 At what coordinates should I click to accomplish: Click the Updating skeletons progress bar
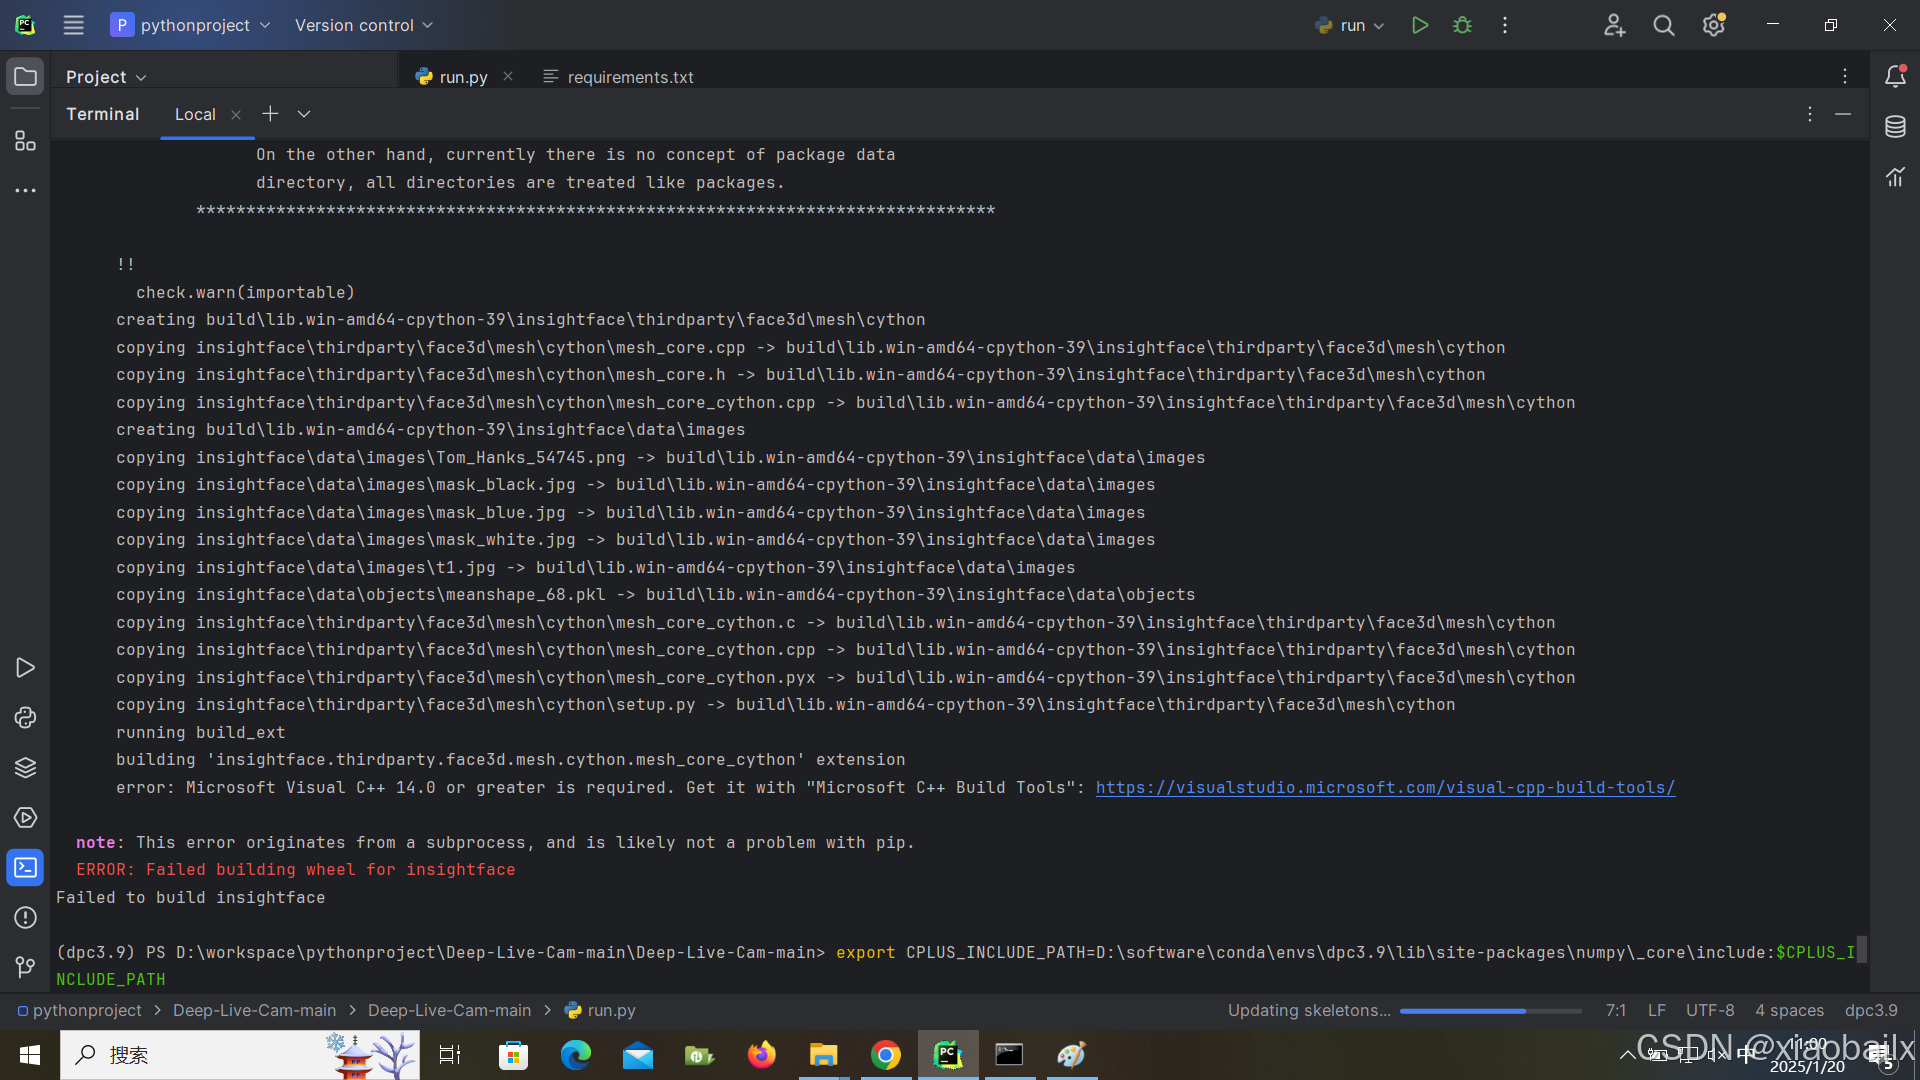coord(1490,1011)
